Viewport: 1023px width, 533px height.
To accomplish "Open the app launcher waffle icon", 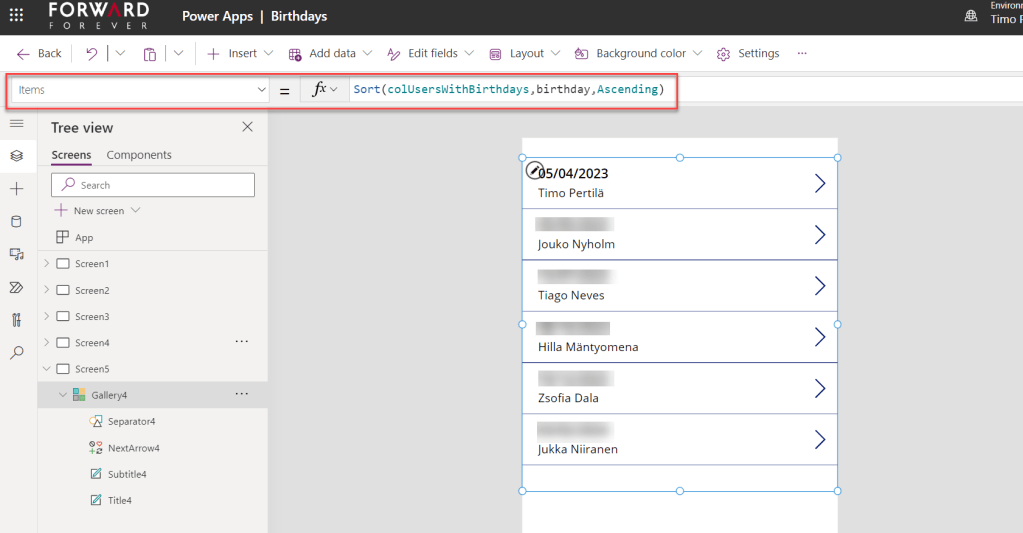I will (x=16, y=16).
